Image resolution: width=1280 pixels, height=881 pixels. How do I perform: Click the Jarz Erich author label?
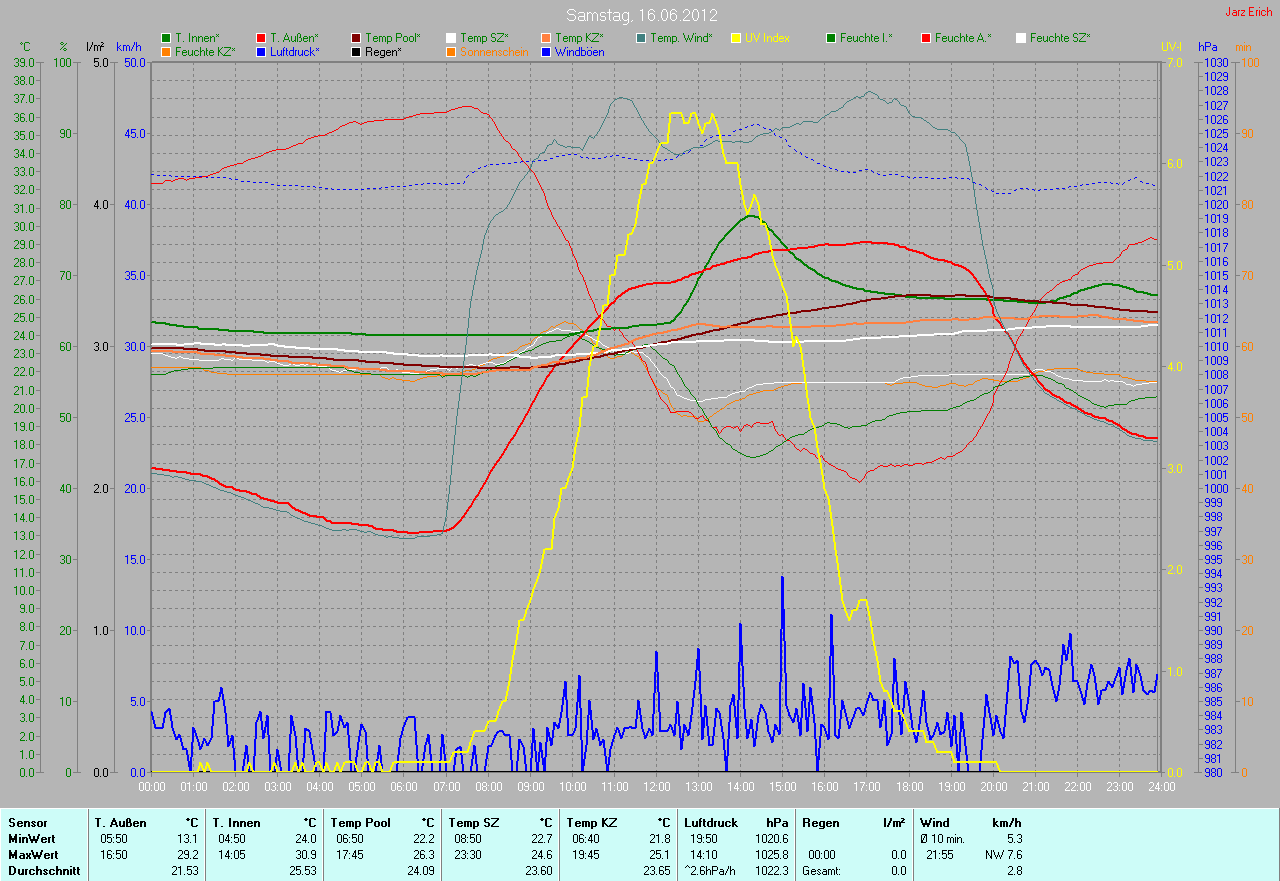(1249, 12)
